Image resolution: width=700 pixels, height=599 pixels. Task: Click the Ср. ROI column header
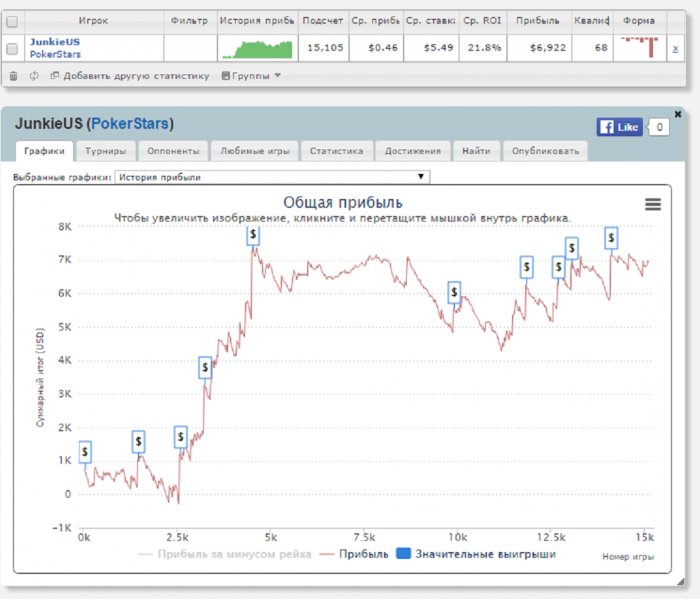pos(482,21)
